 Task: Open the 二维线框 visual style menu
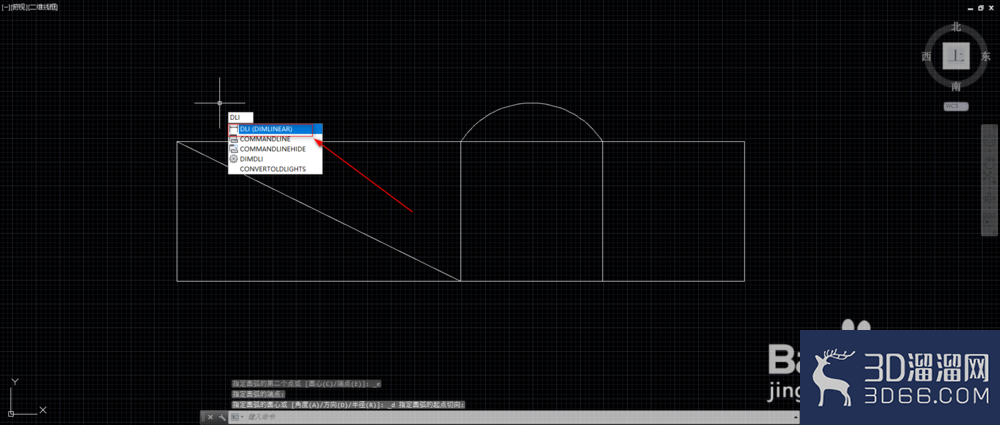point(43,7)
